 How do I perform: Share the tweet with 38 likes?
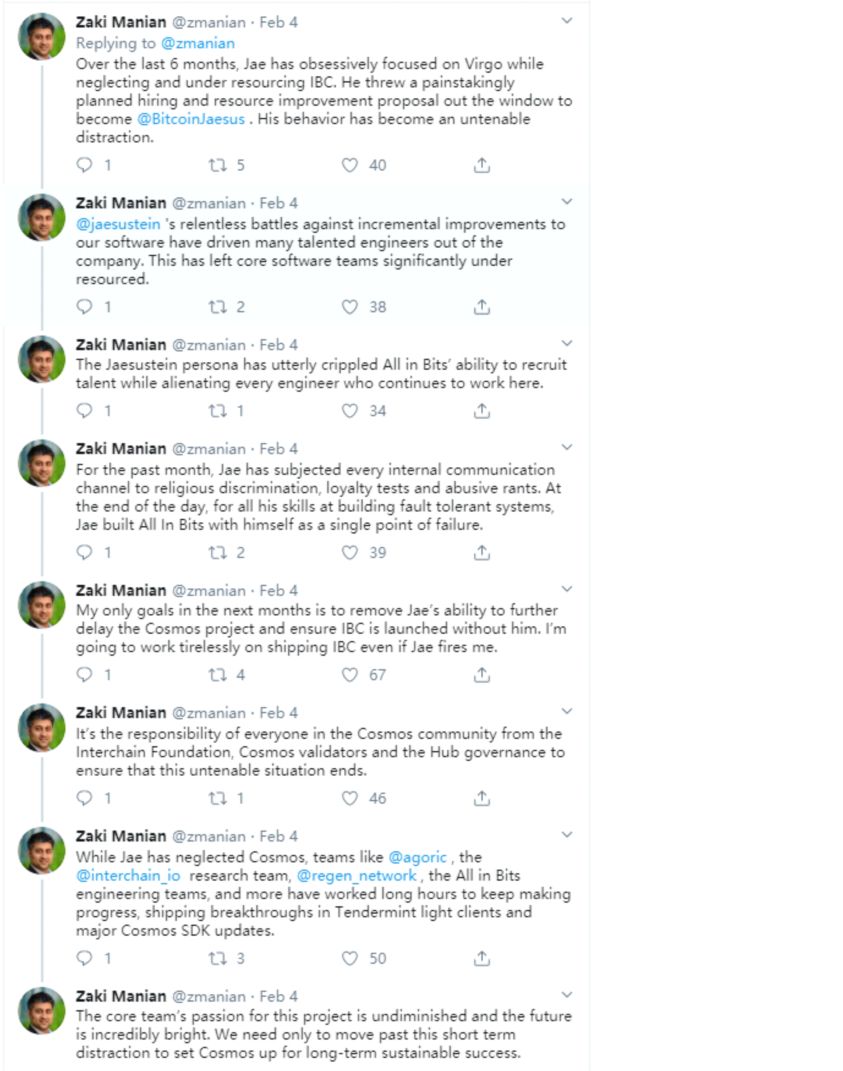point(482,307)
